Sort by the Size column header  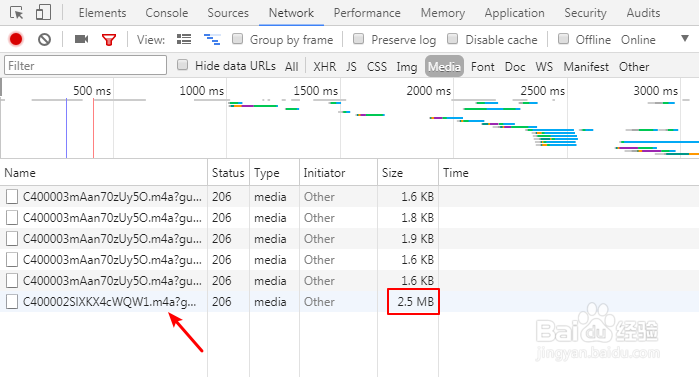coord(408,172)
